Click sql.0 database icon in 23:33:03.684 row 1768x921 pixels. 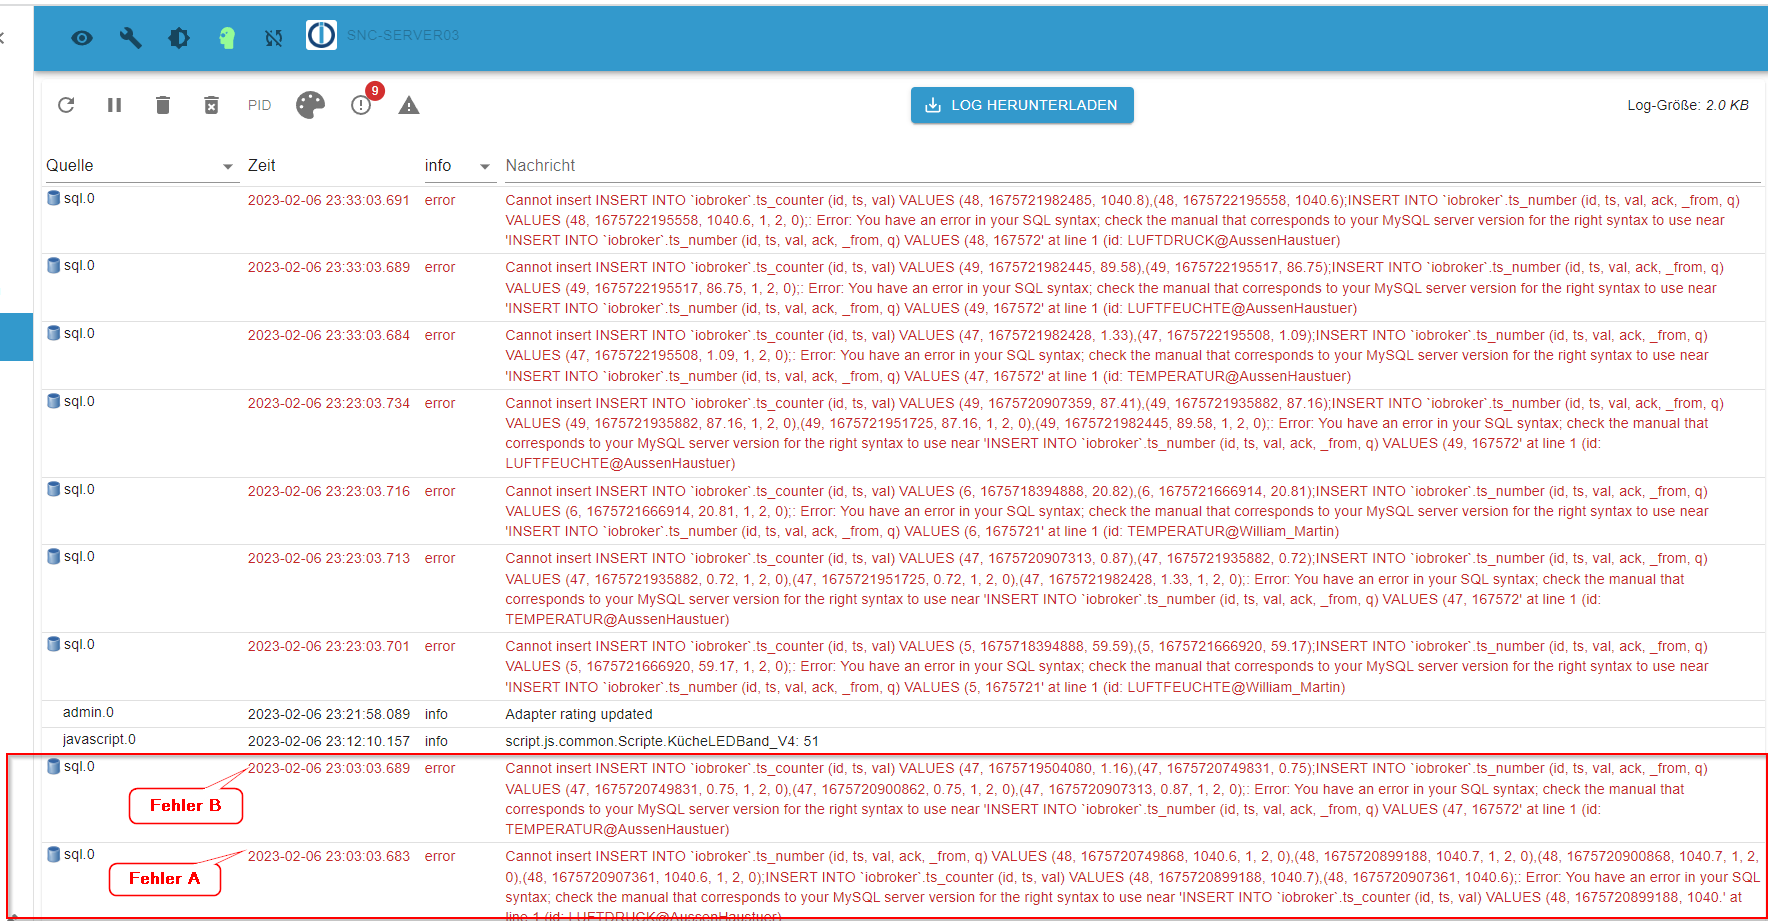pyautogui.click(x=54, y=333)
